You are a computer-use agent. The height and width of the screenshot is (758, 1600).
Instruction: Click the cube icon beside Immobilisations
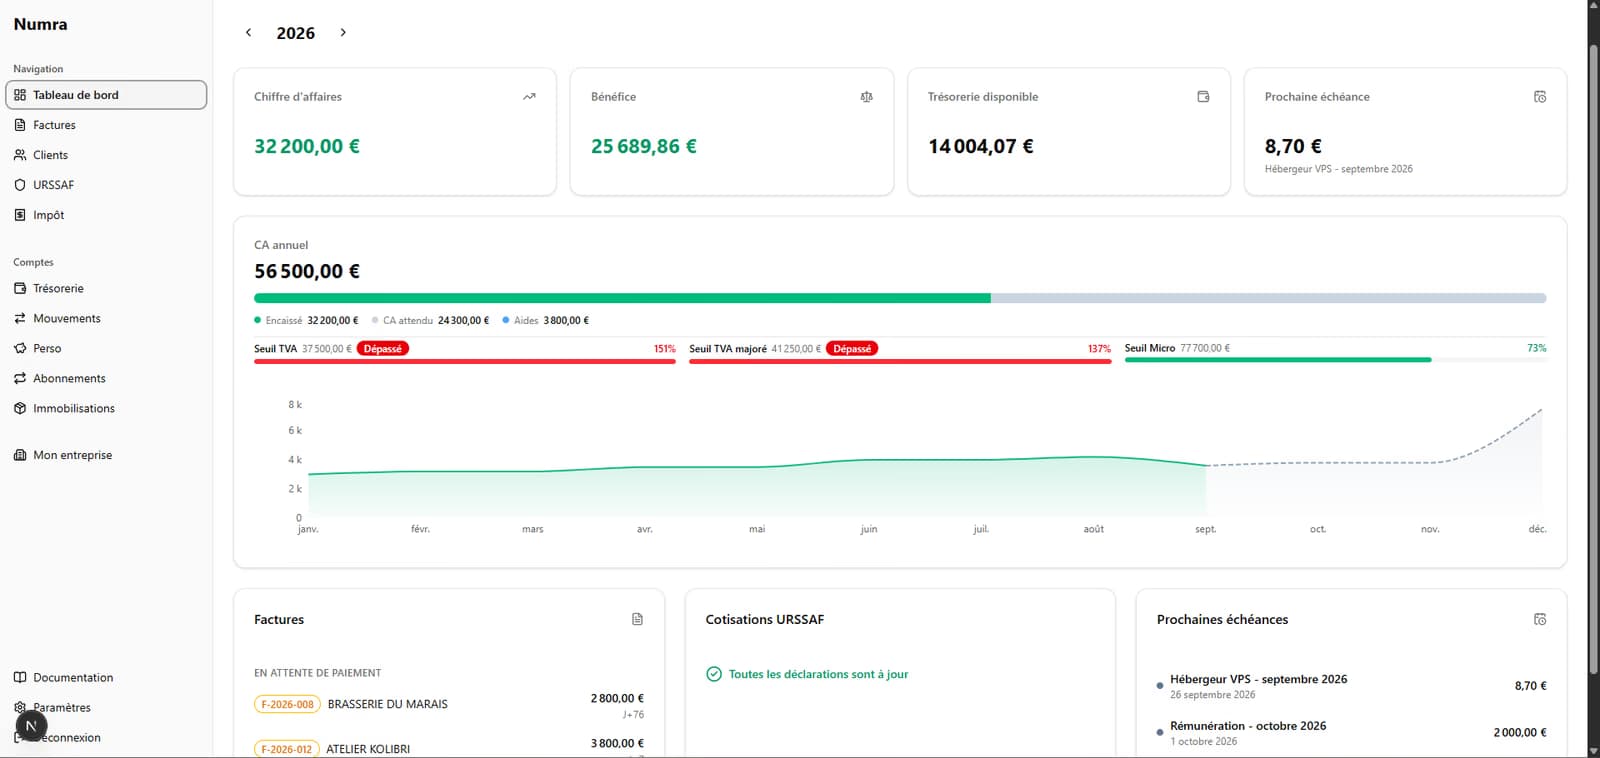(x=20, y=408)
